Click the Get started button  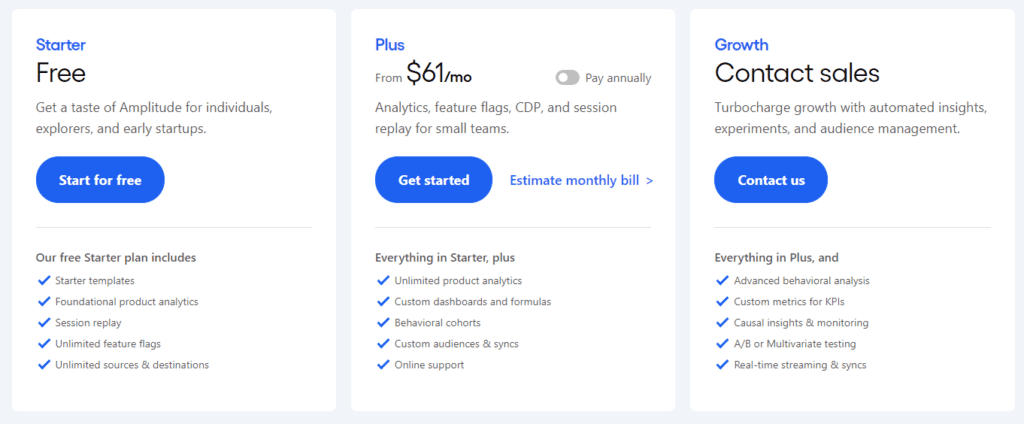click(433, 180)
